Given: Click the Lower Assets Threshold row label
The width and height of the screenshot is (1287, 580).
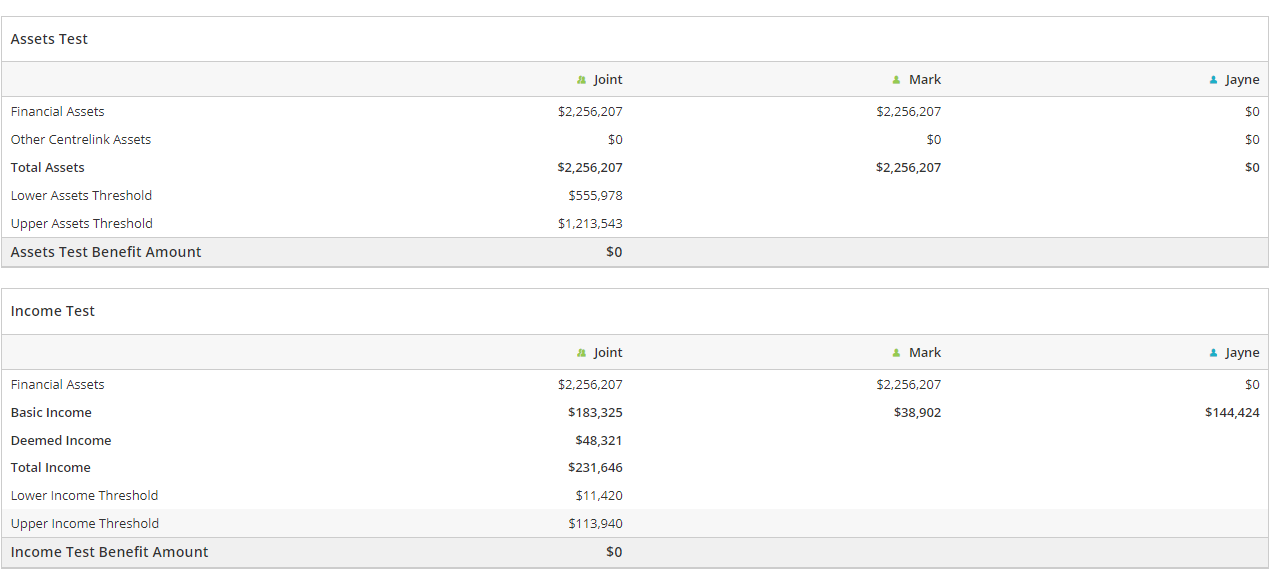Looking at the screenshot, I should click(81, 195).
